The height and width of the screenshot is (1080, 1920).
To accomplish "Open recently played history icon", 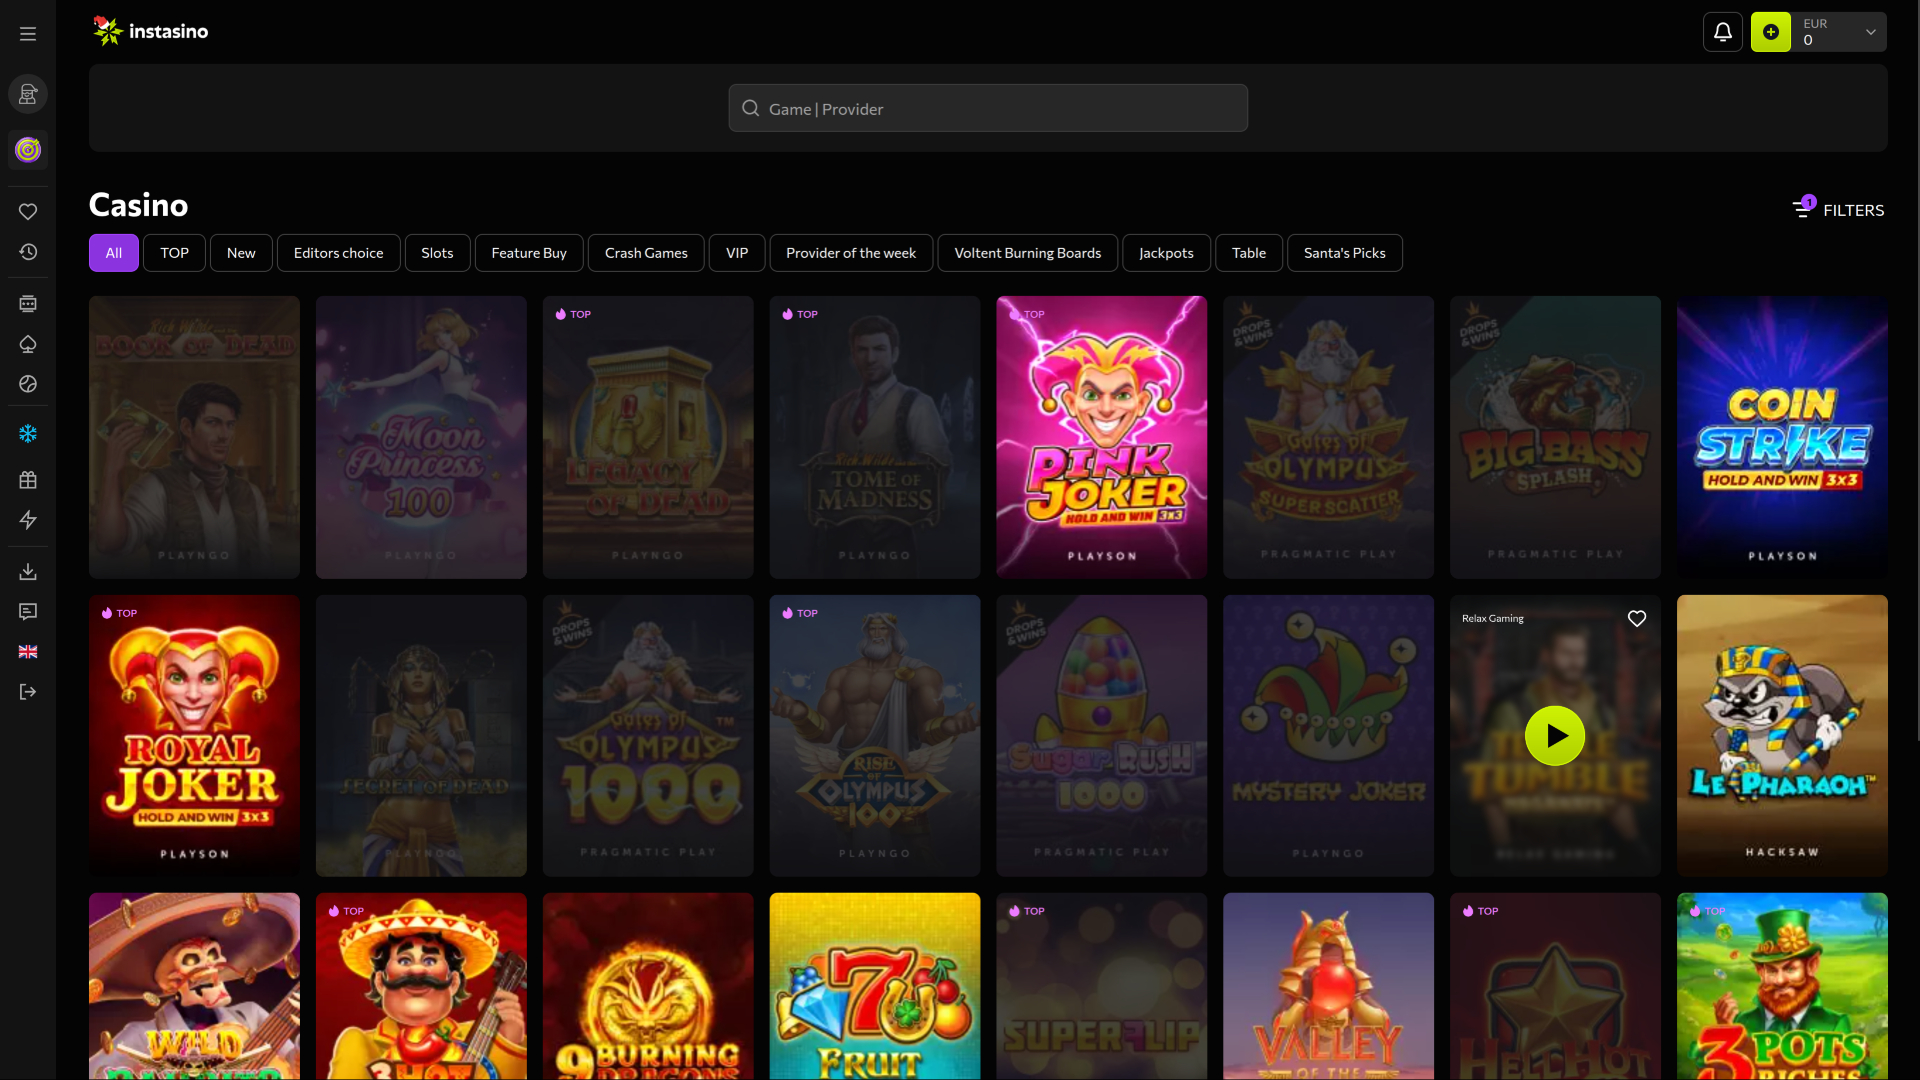I will (x=27, y=253).
